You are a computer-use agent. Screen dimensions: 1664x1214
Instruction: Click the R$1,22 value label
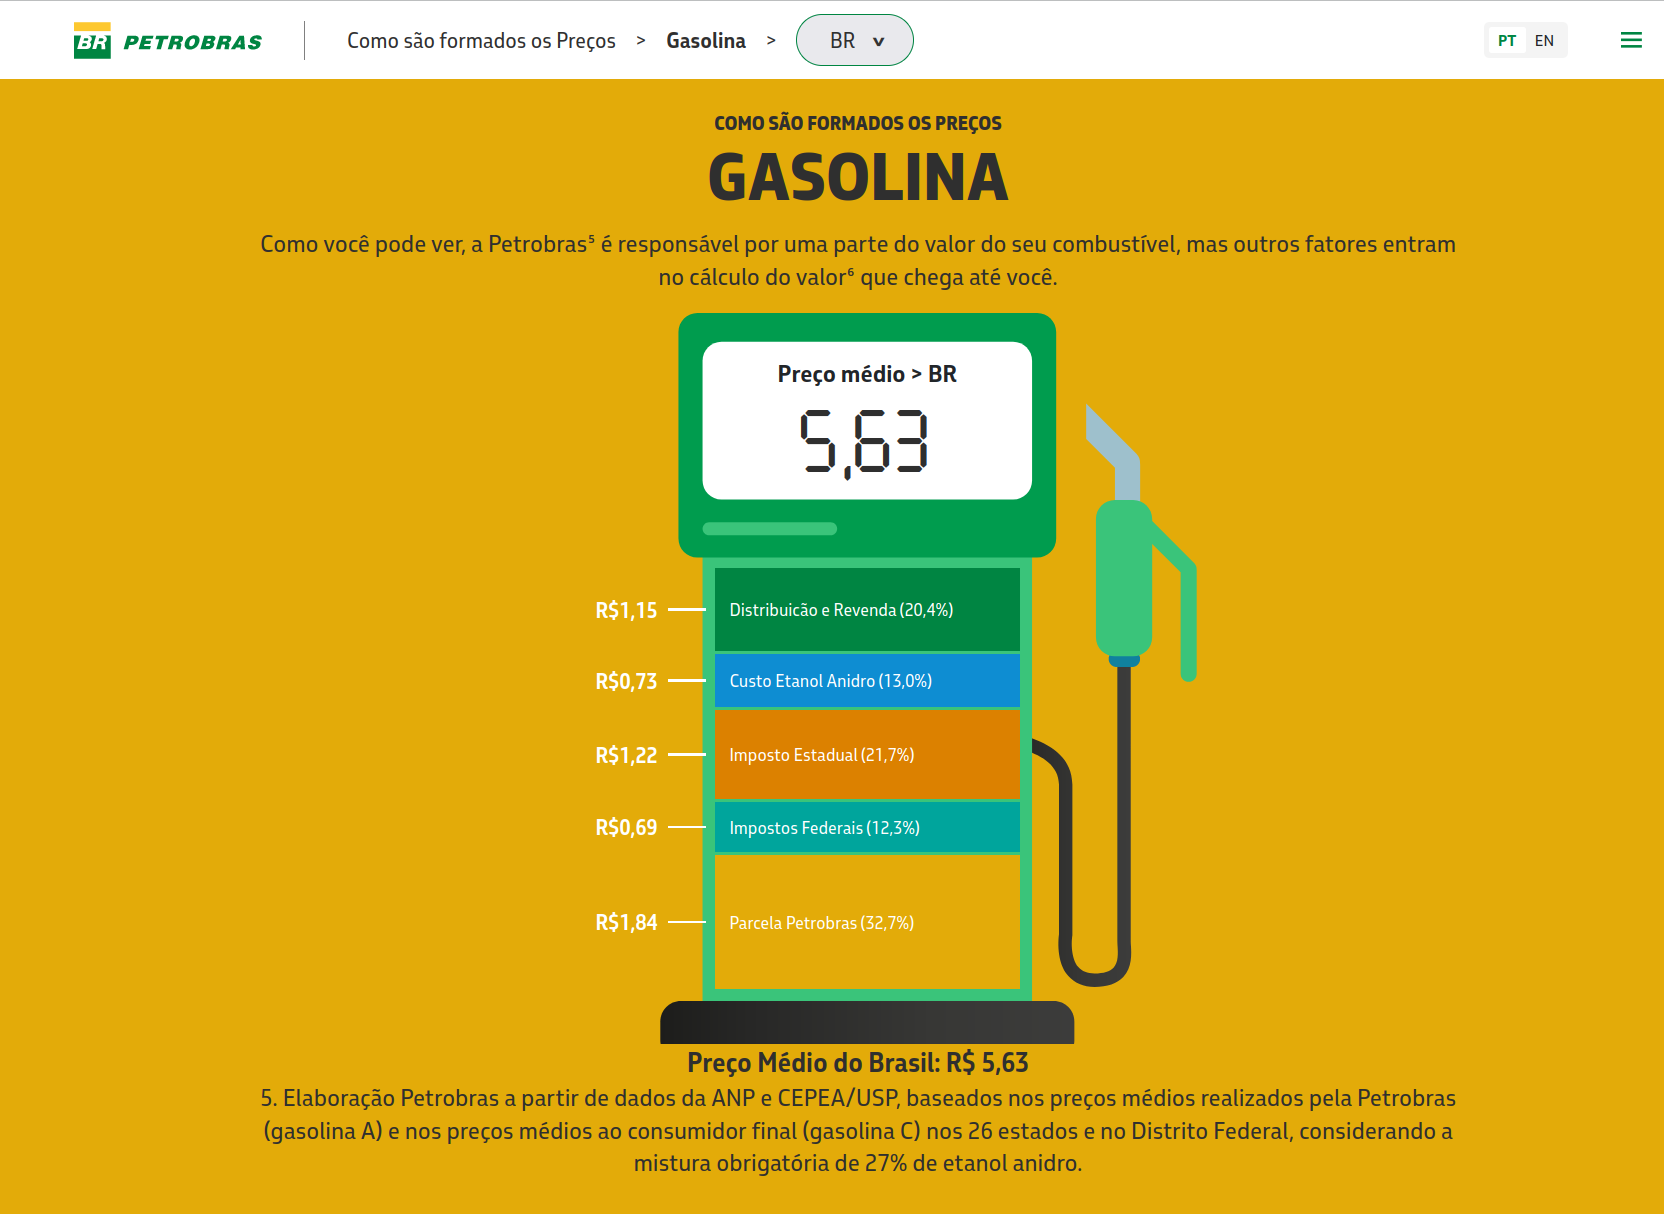click(x=626, y=755)
